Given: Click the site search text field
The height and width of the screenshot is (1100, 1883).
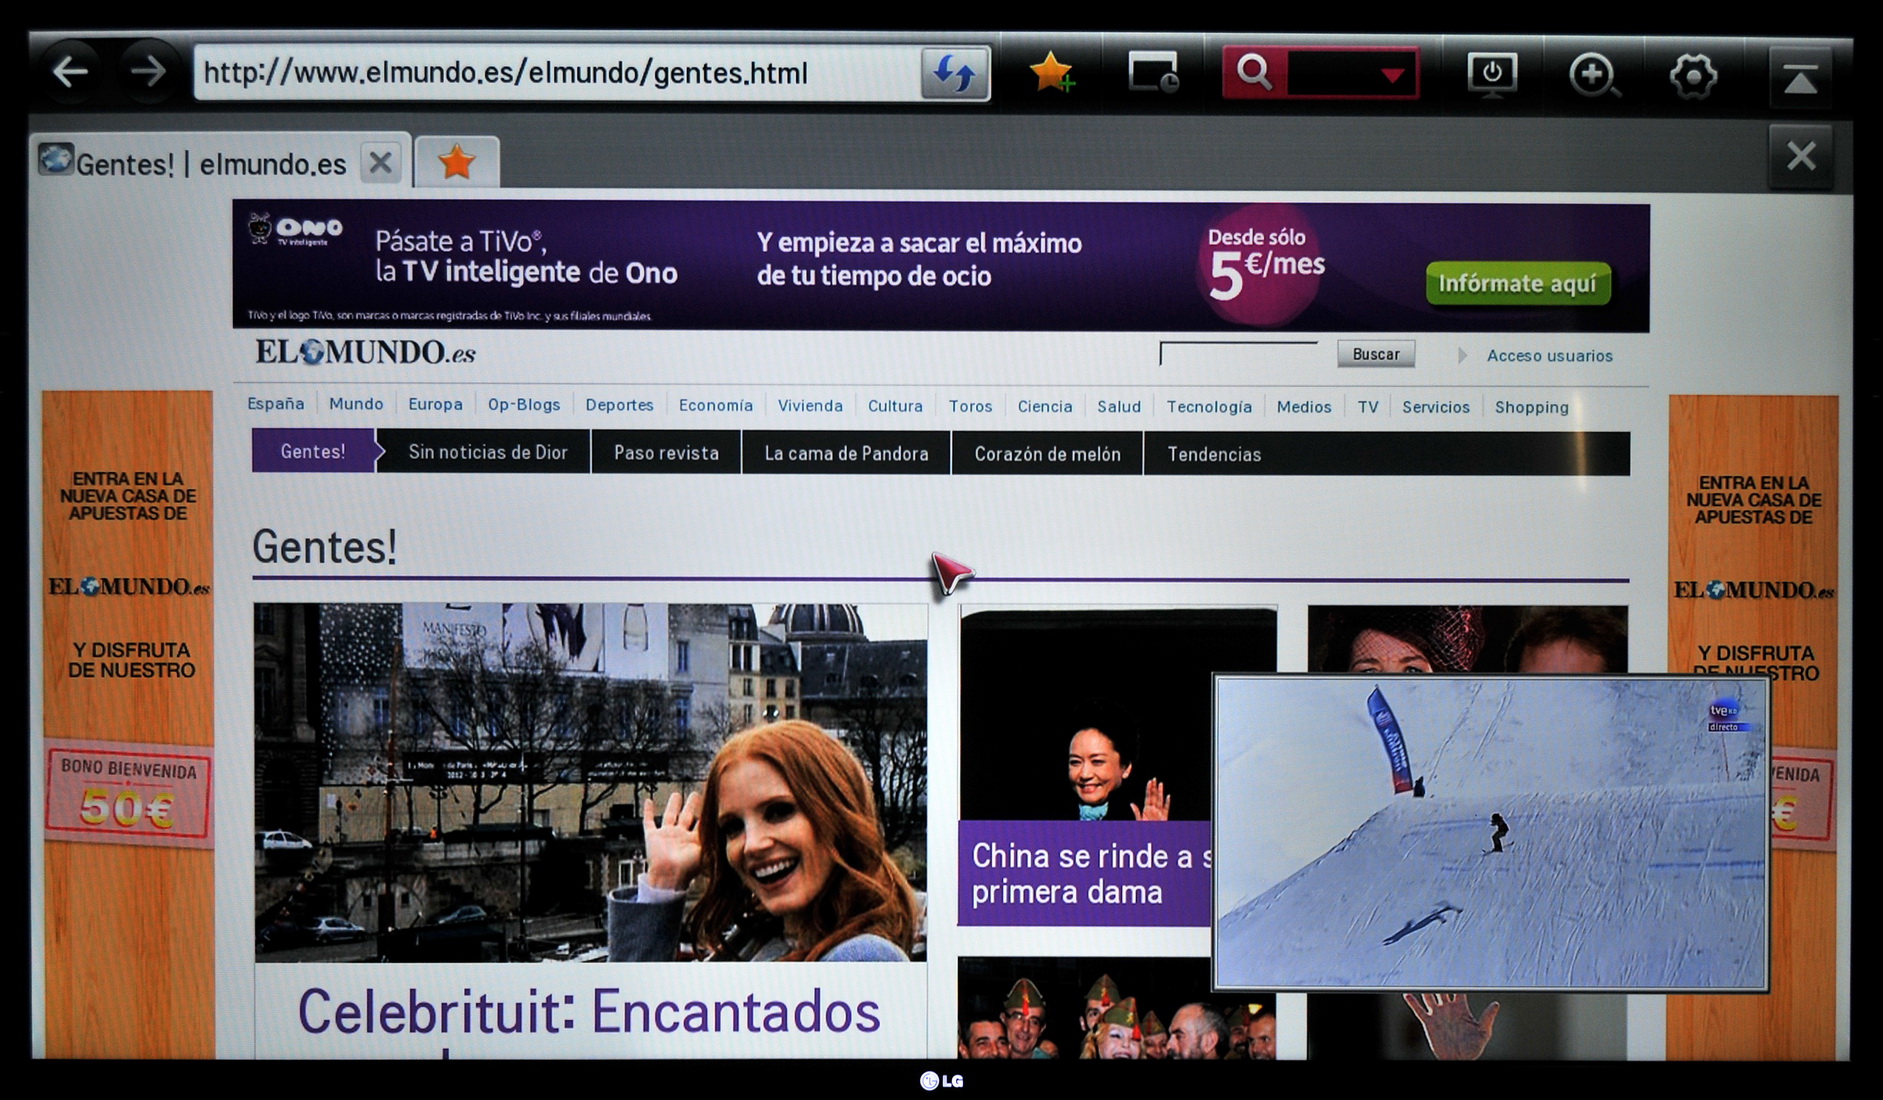Looking at the screenshot, I should (x=1238, y=354).
